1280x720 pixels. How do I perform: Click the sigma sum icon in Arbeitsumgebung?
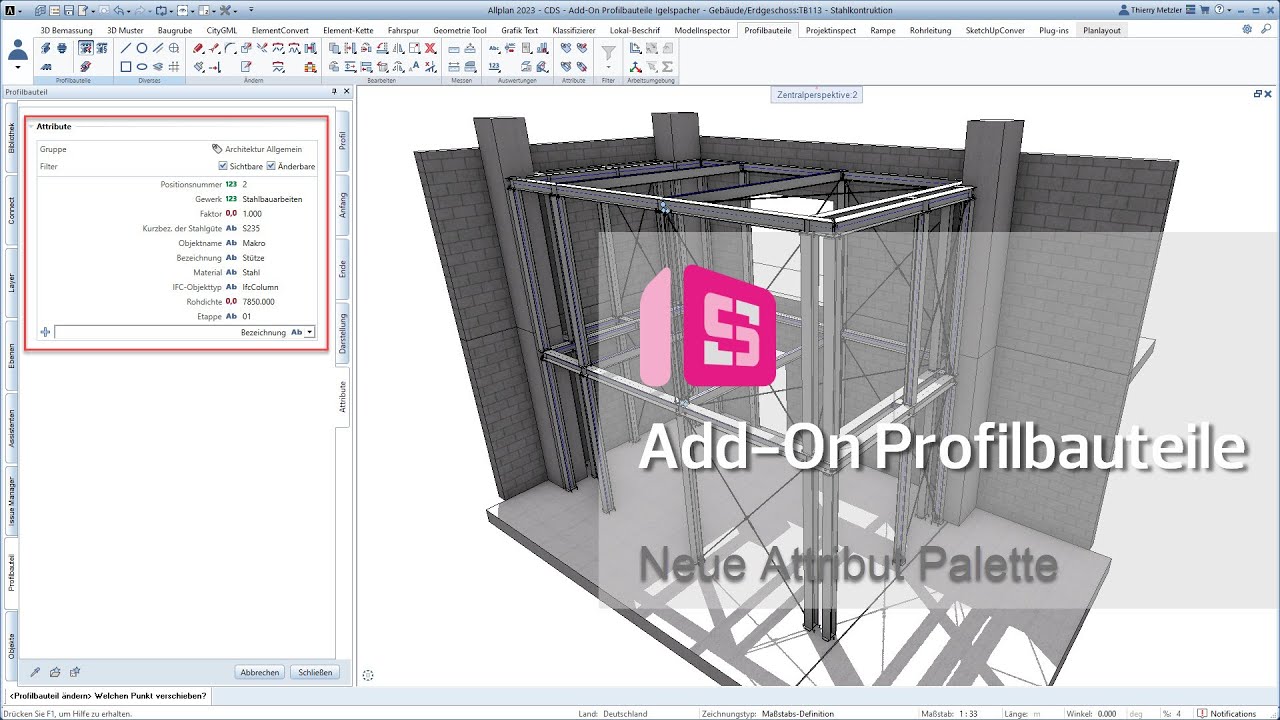(667, 67)
